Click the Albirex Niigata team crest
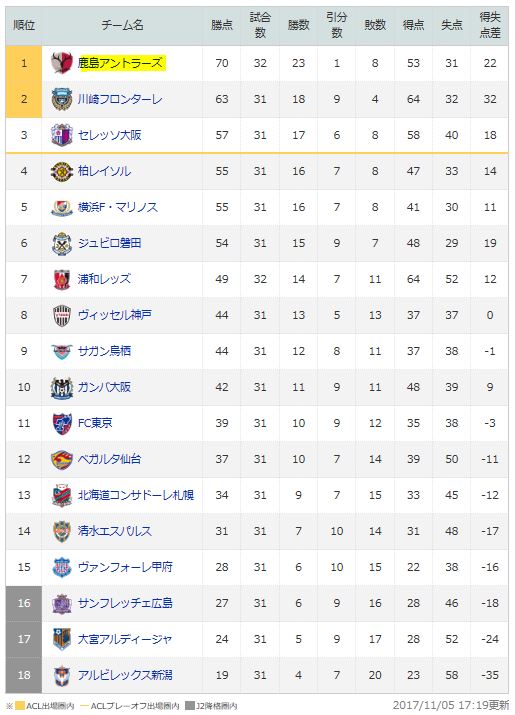Screen dimensions: 515x715 pyautogui.click(x=62, y=675)
